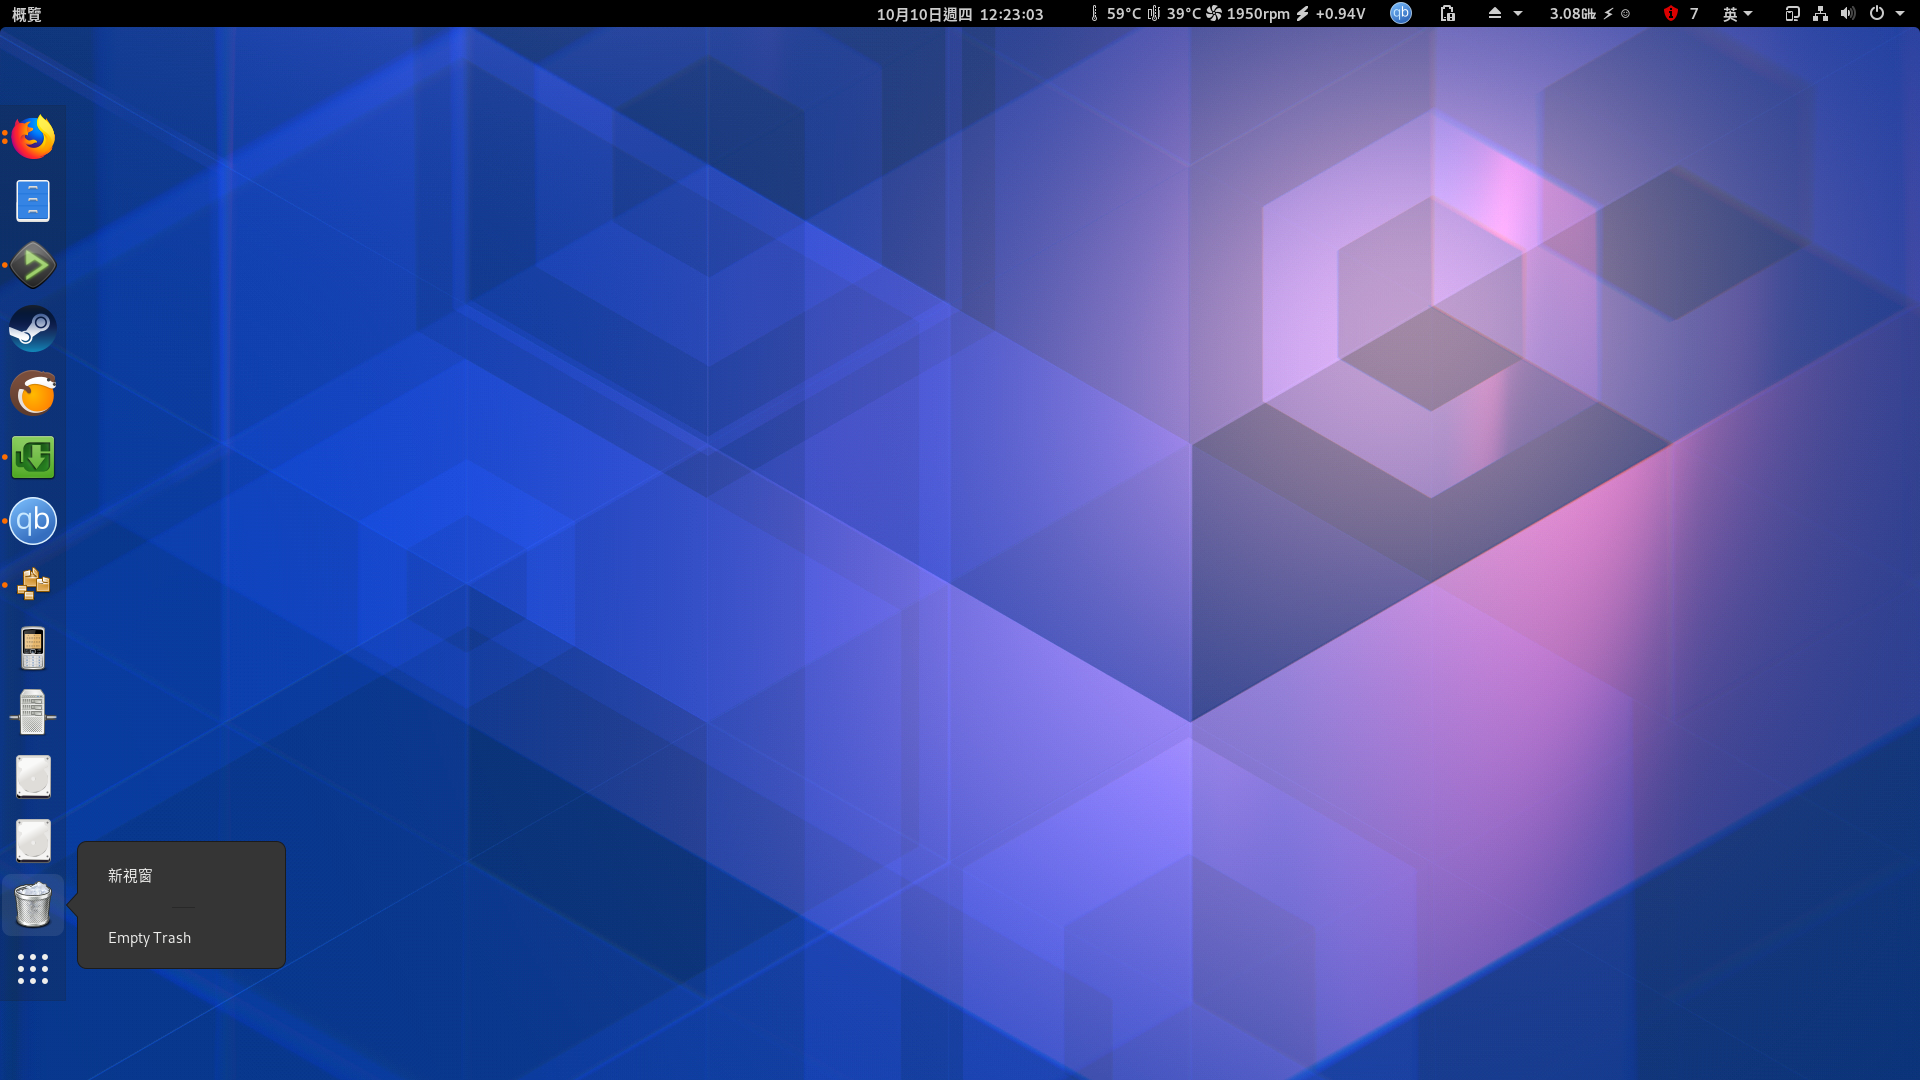
Task: Open the wired network status icon
Action: click(x=1820, y=13)
